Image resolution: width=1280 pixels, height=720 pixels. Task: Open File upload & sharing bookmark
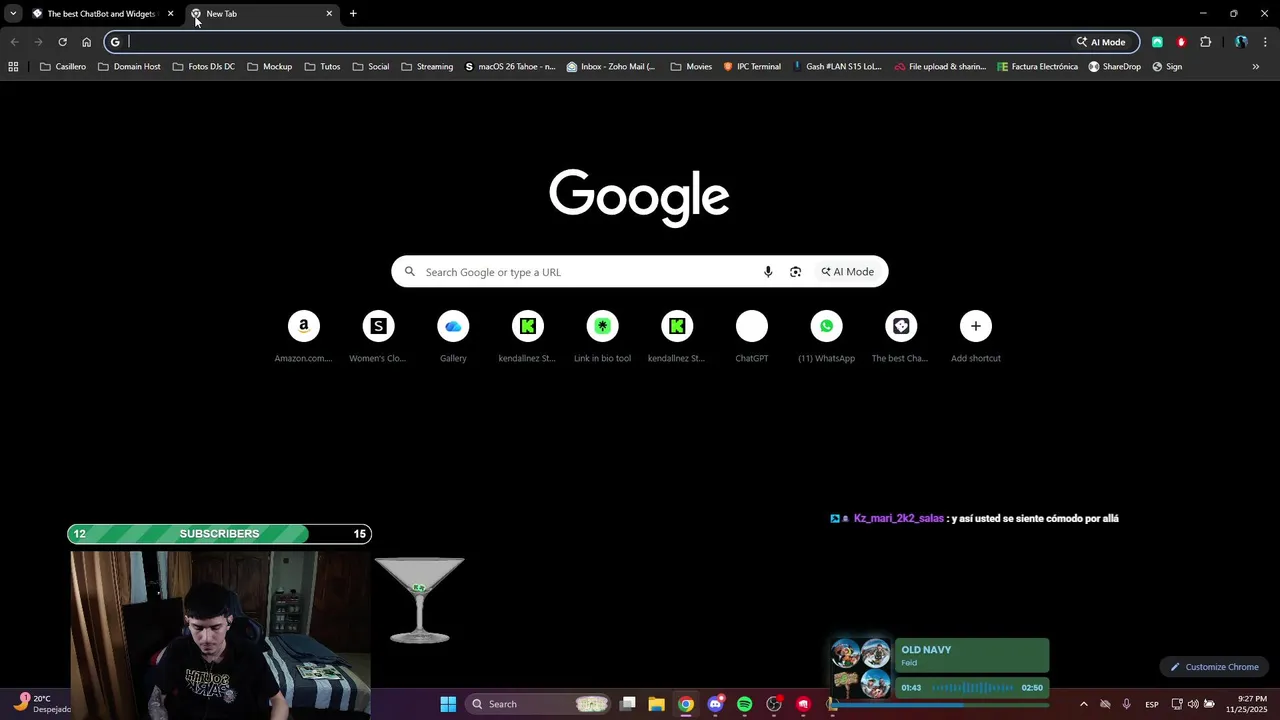click(941, 67)
